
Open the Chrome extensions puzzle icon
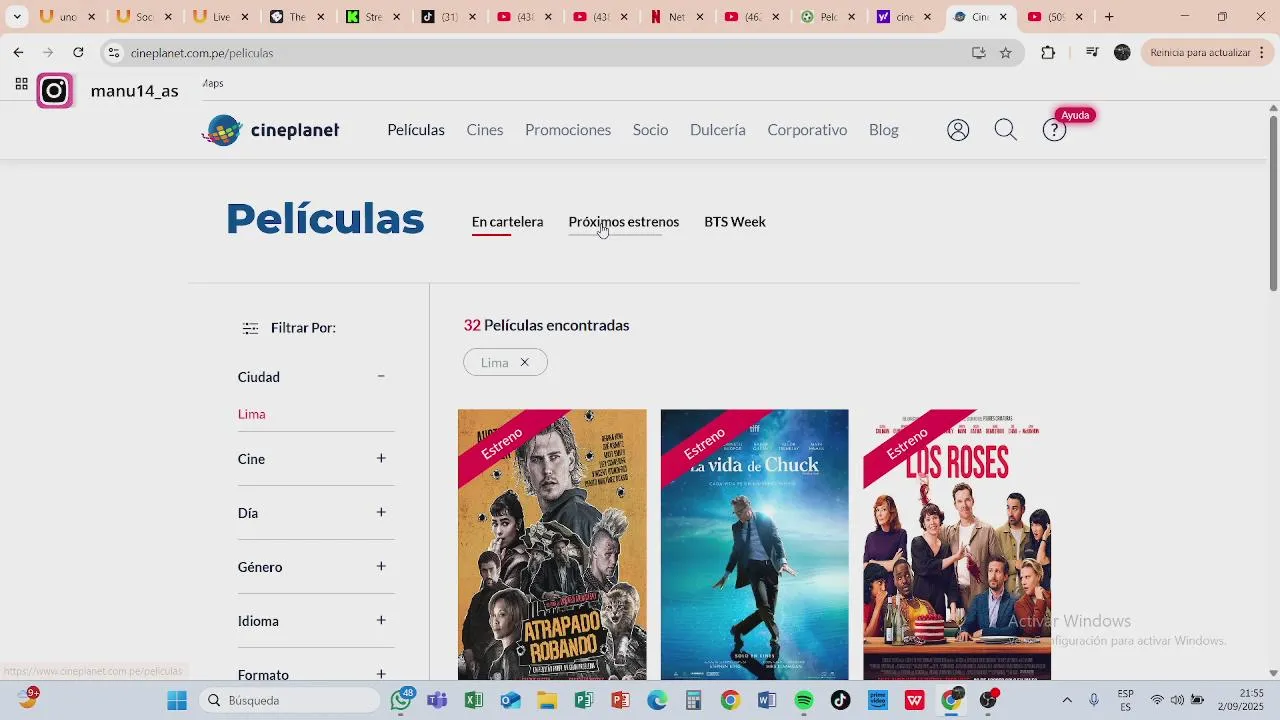[x=1048, y=53]
